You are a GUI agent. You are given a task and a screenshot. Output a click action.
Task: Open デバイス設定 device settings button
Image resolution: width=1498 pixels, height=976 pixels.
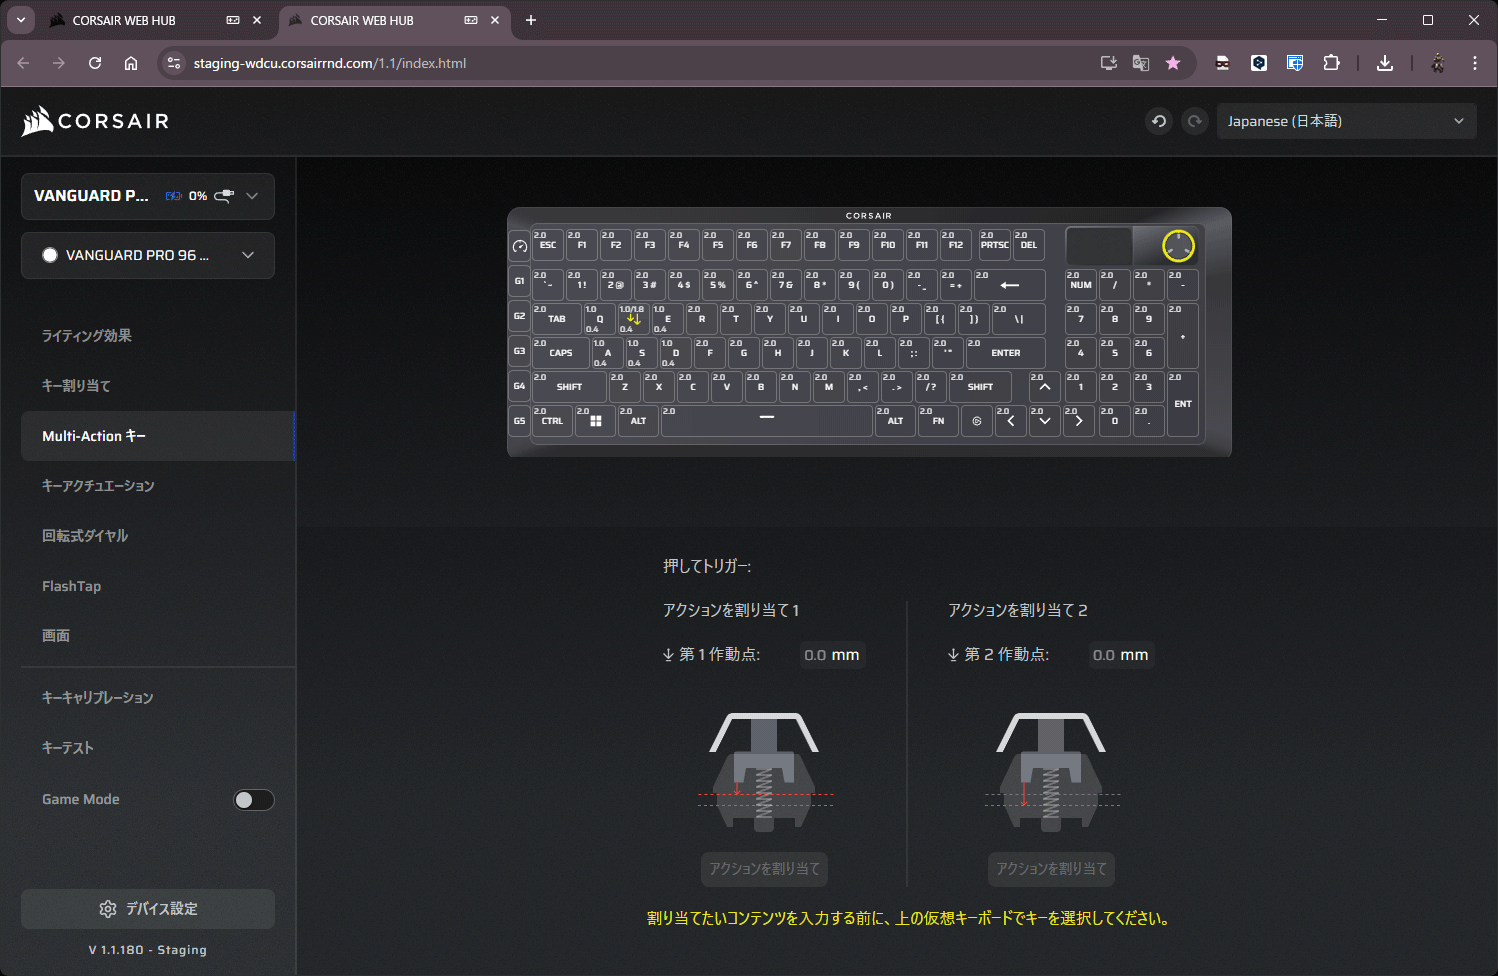(148, 909)
